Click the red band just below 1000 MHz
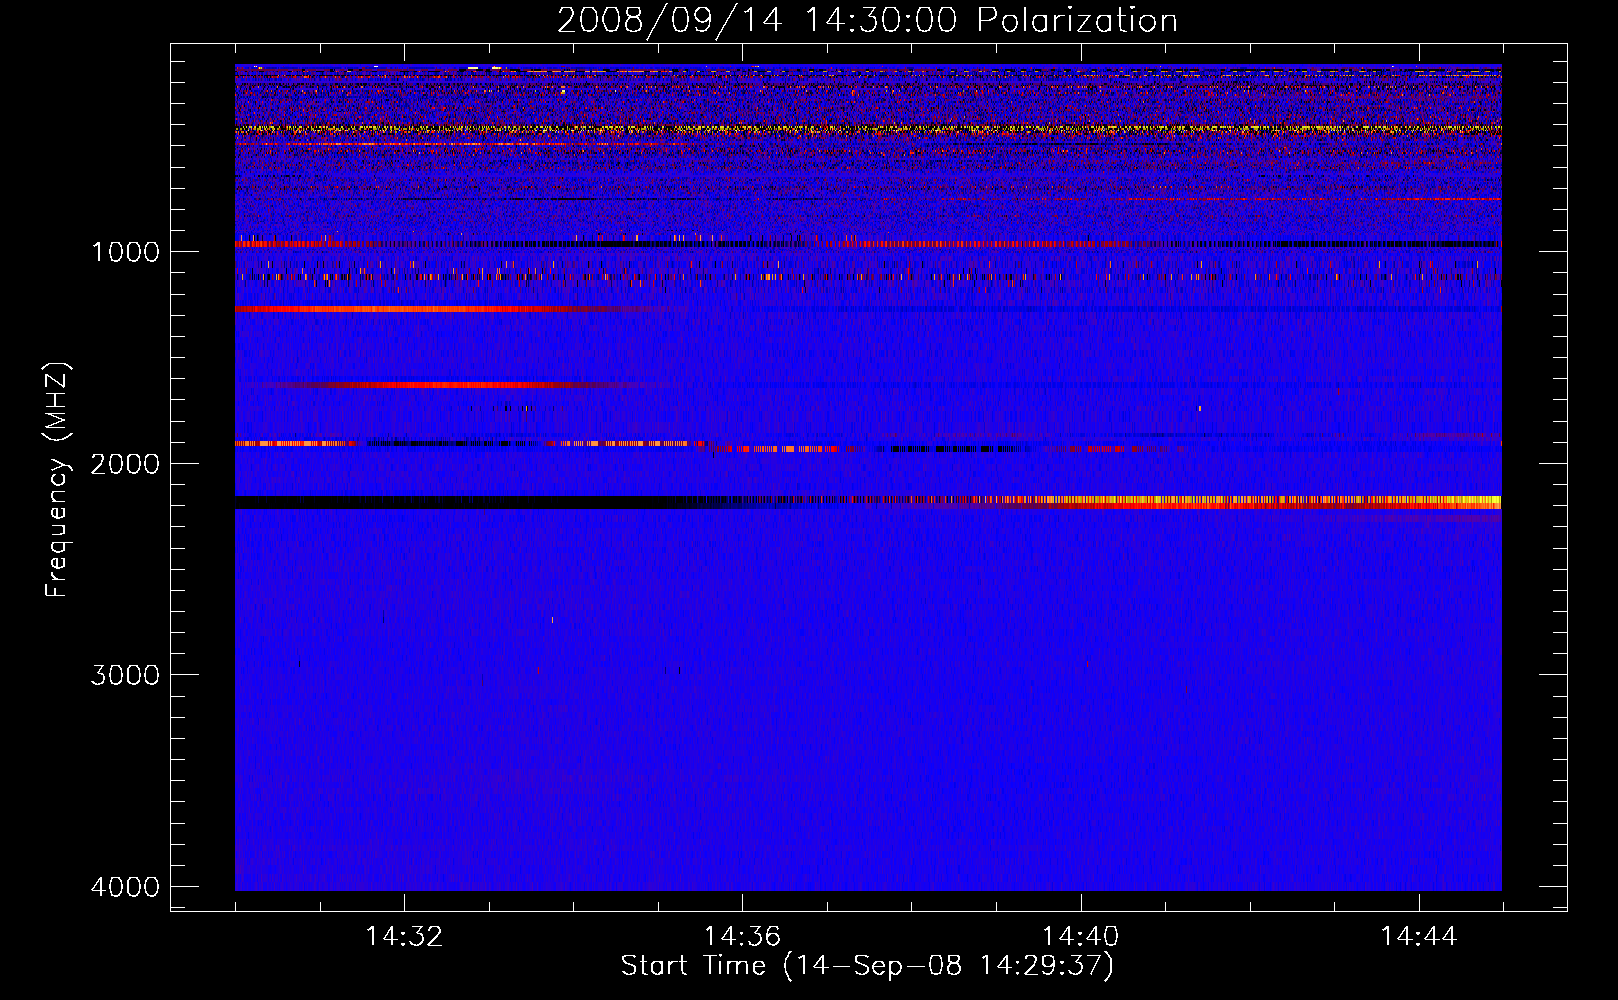 coord(290,243)
